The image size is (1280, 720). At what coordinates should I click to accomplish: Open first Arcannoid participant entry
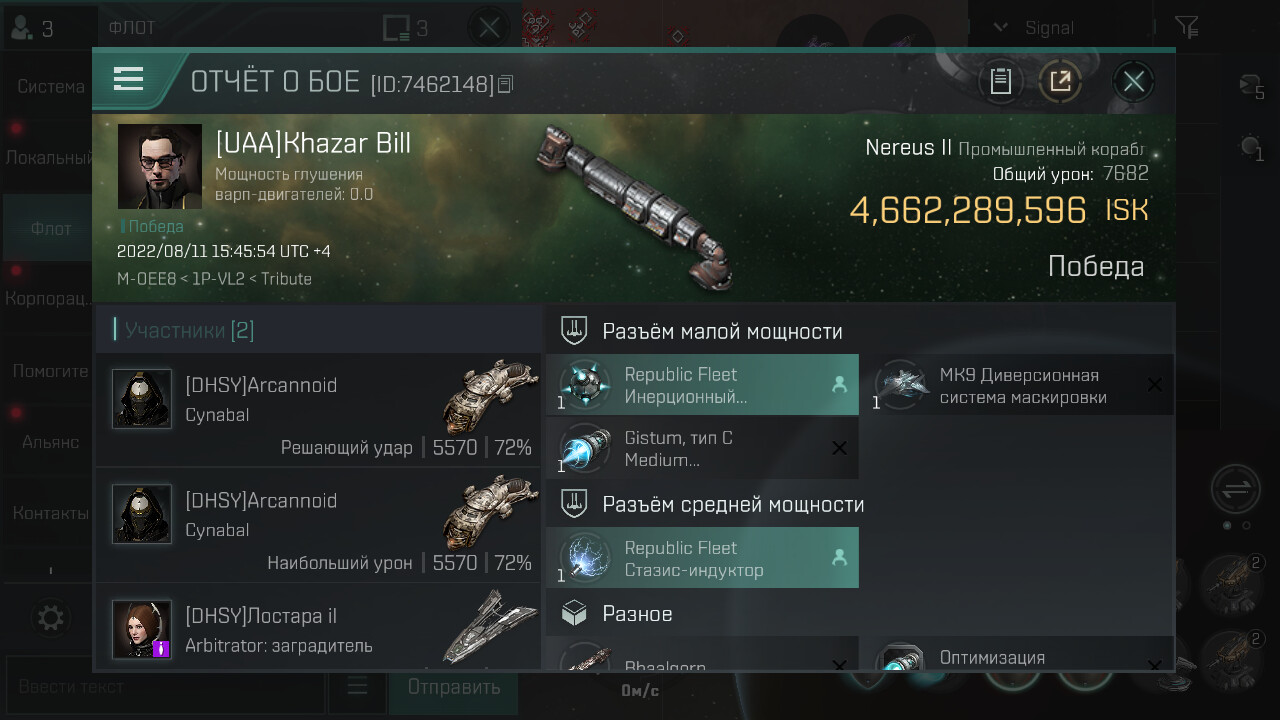tap(318, 410)
